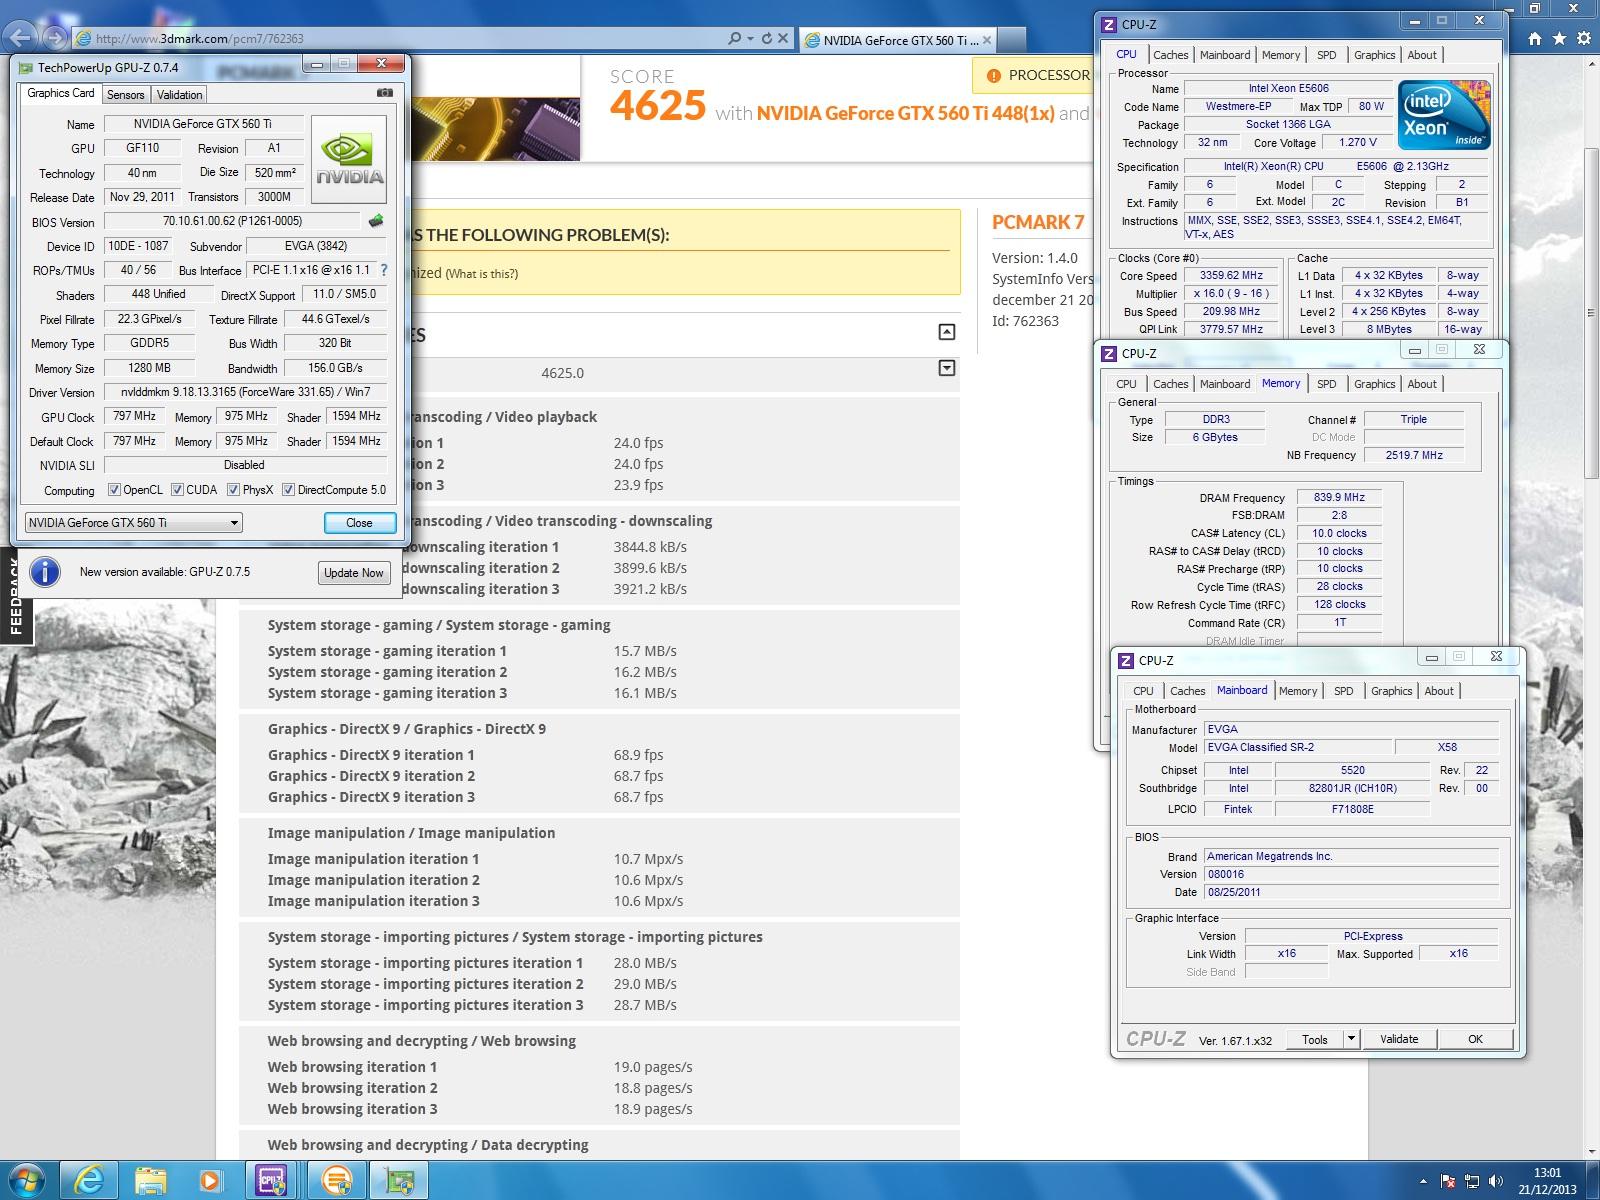Toggle the CUDA checkbox
Viewport: 1600px width, 1200px height.
[x=177, y=490]
